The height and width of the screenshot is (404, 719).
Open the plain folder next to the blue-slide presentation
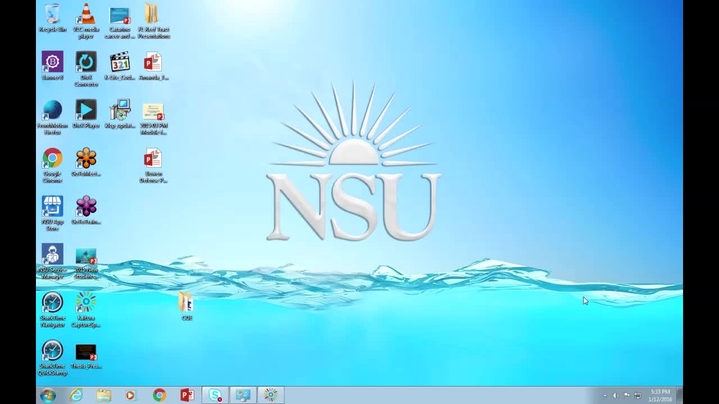[x=152, y=14]
